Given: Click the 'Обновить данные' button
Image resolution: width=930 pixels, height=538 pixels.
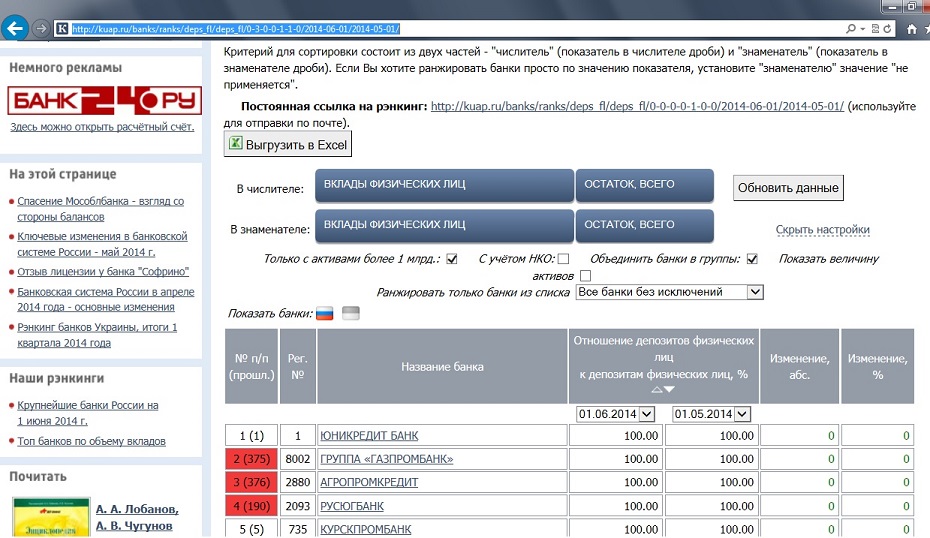Looking at the screenshot, I should tap(788, 188).
